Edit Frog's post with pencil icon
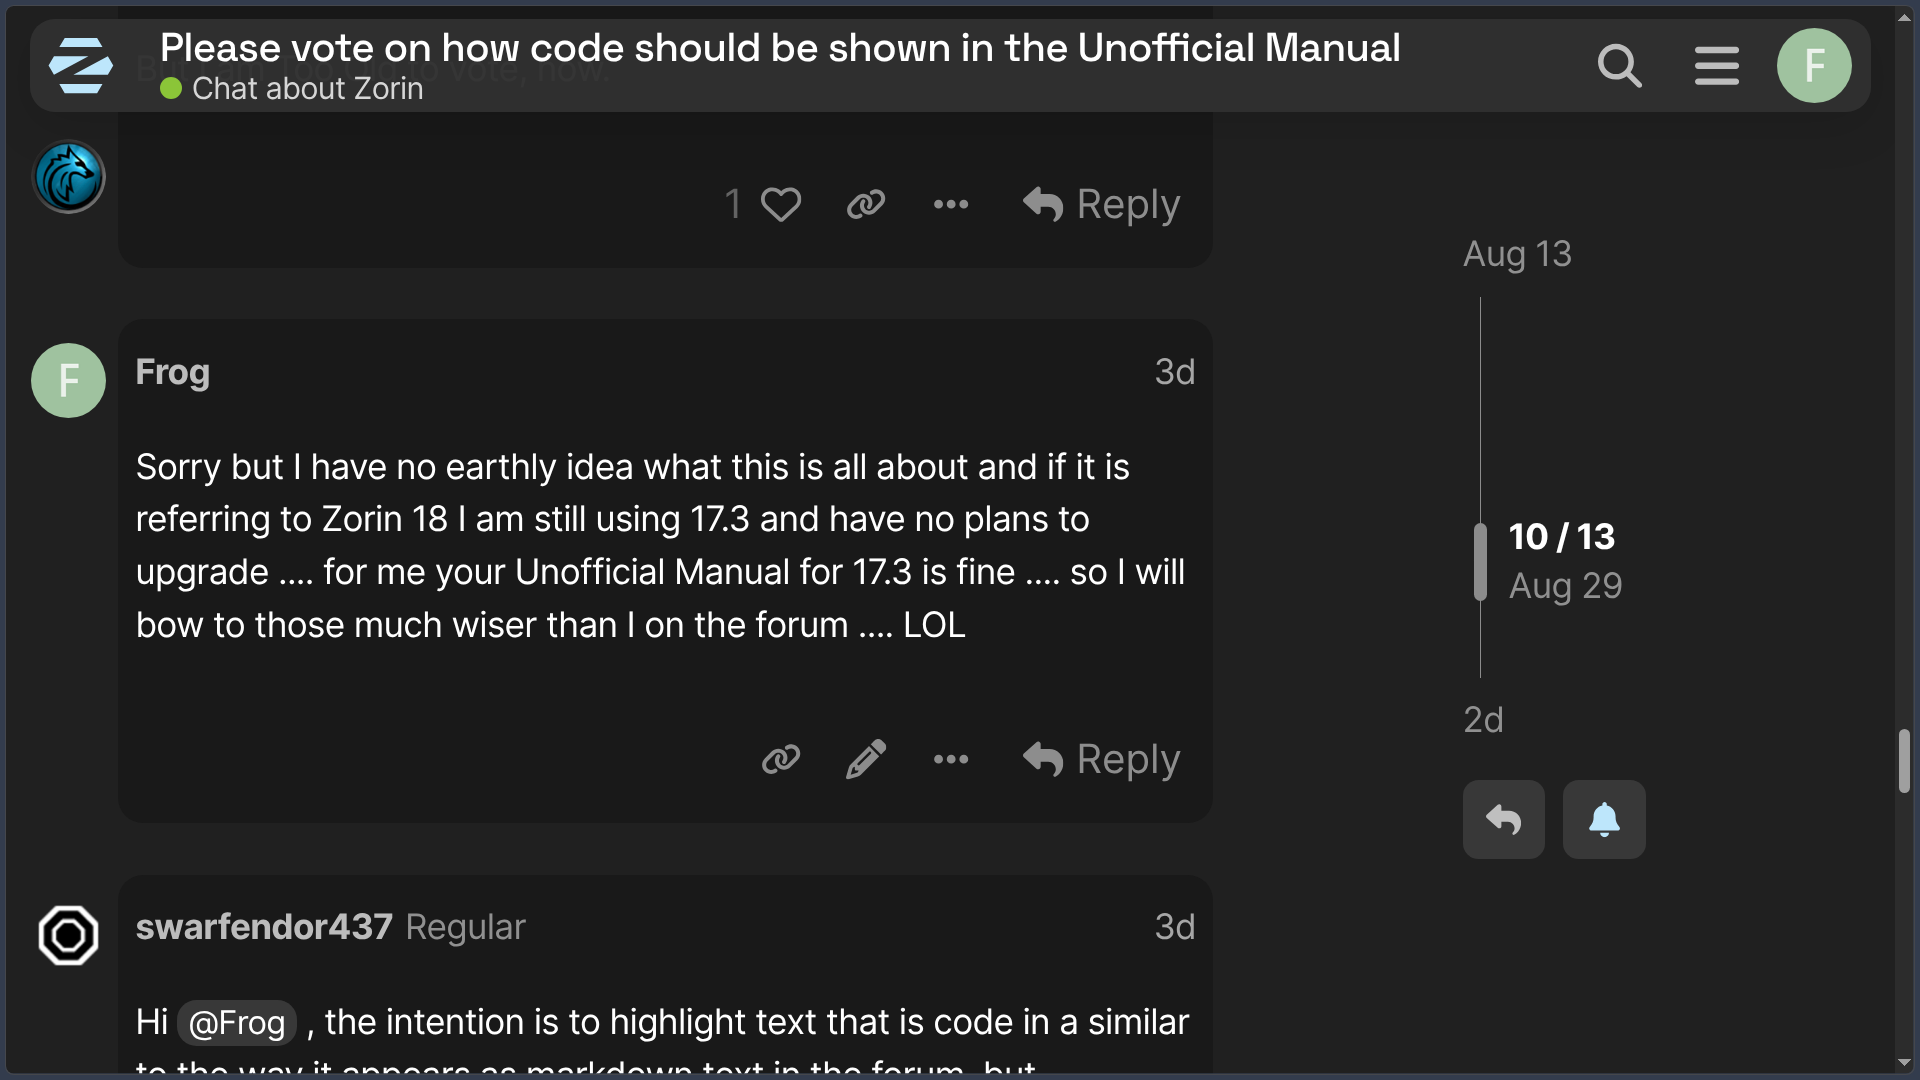 [x=865, y=759]
